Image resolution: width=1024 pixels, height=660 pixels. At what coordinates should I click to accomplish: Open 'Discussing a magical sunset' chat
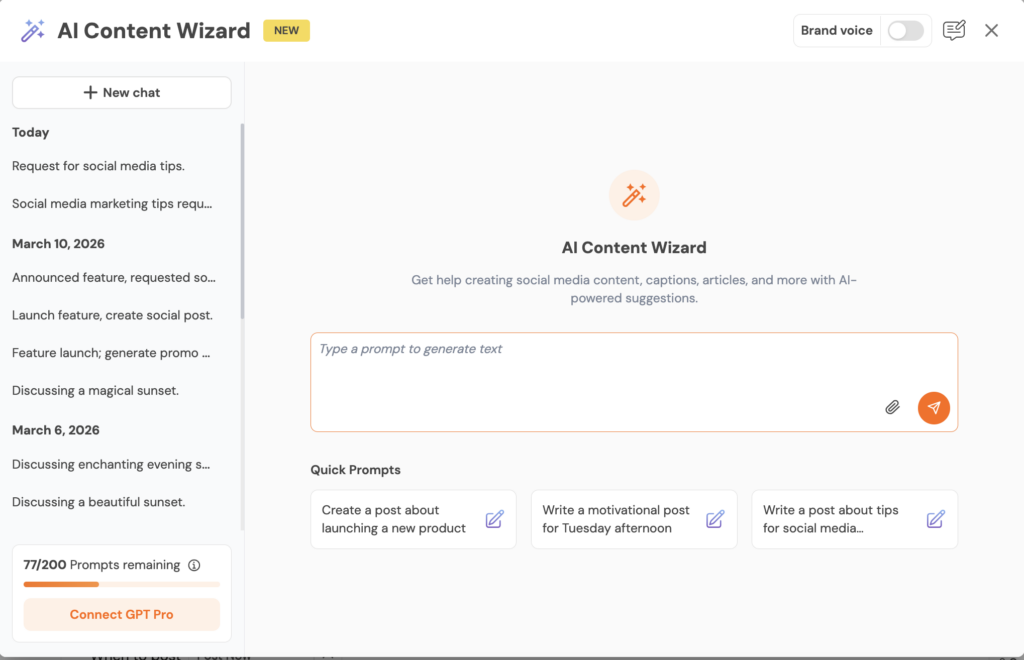point(95,390)
